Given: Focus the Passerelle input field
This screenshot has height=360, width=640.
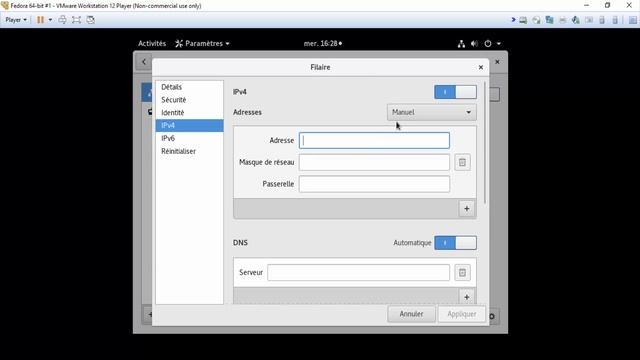Looking at the screenshot, I should (374, 184).
